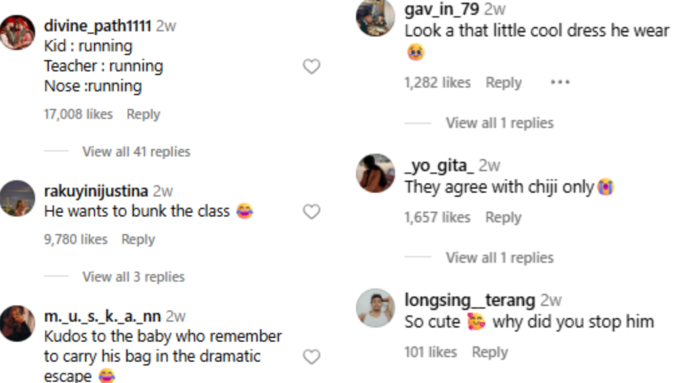This screenshot has width=680, height=383.
Task: Tap heart on m._u._s._k._a._nn comment
Action: [311, 357]
